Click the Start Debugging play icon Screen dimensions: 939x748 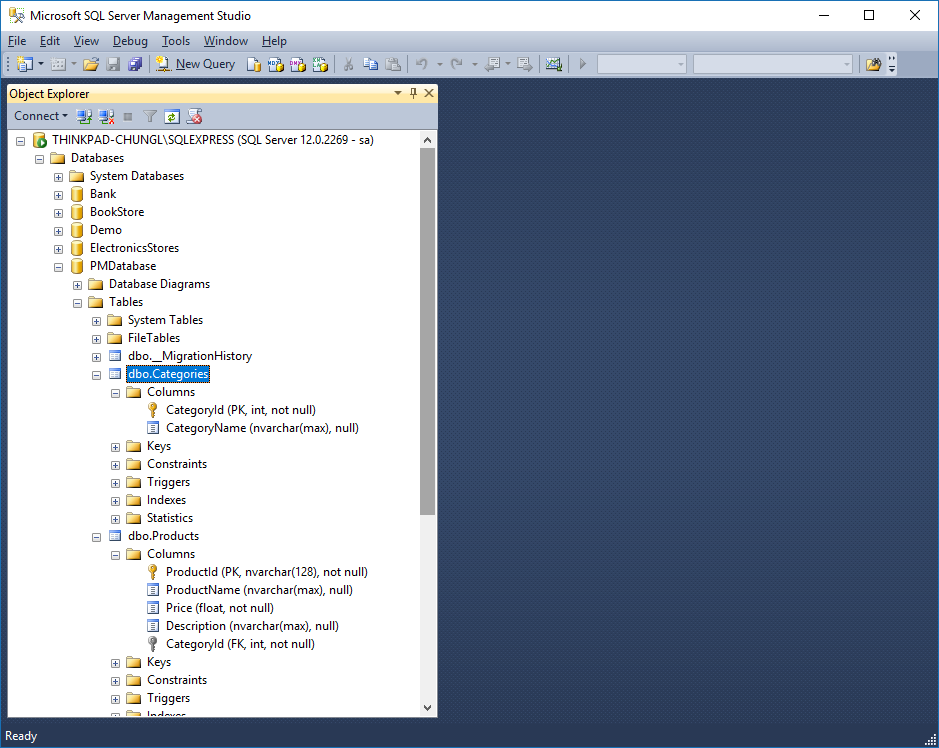583,64
